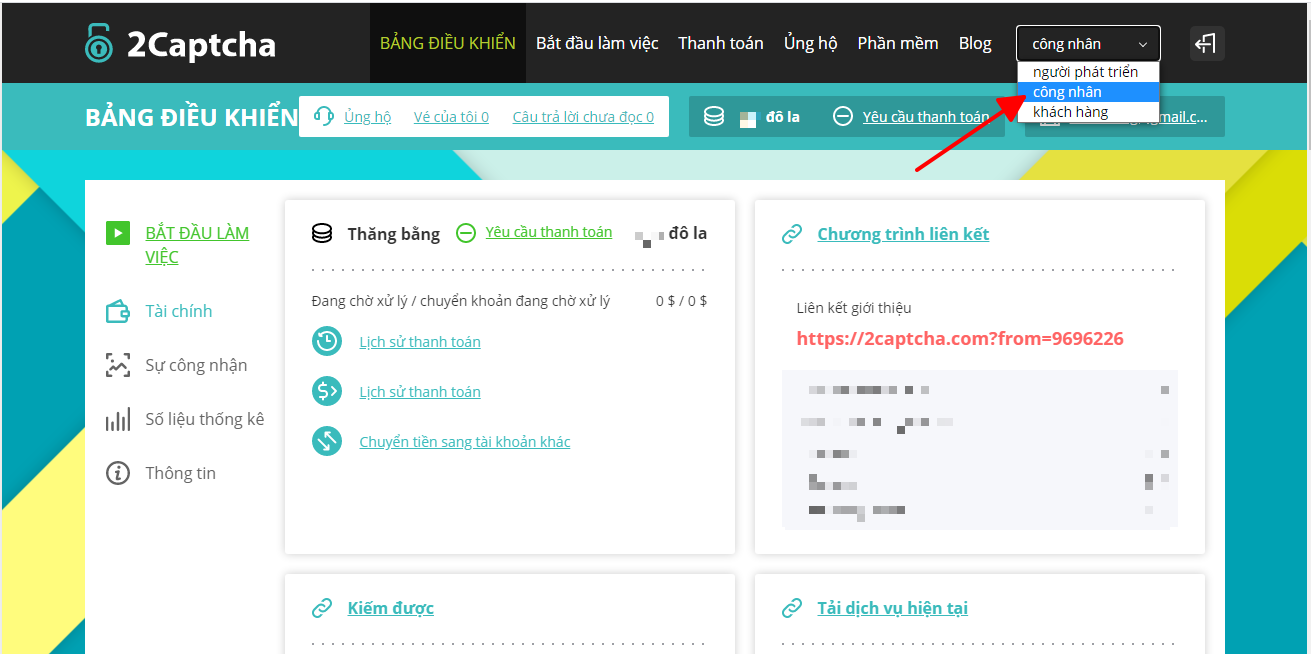Select người phát triển option
Screen dimensions: 1311x654
point(1088,72)
